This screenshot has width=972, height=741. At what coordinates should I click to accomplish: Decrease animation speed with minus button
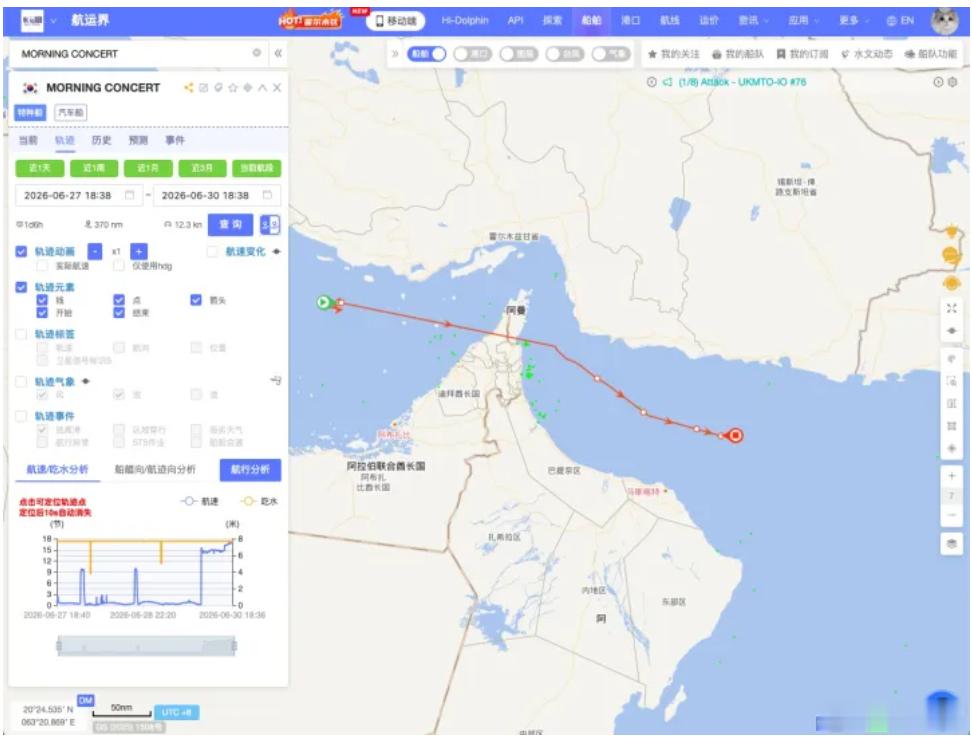pyautogui.click(x=95, y=251)
